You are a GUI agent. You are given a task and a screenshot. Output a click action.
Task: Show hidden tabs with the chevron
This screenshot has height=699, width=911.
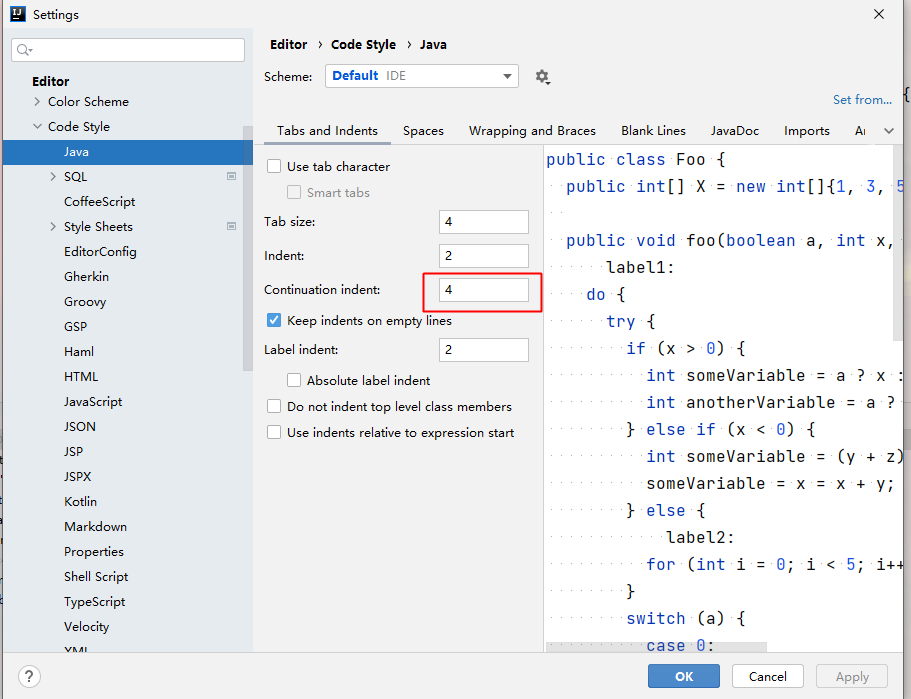(x=889, y=131)
